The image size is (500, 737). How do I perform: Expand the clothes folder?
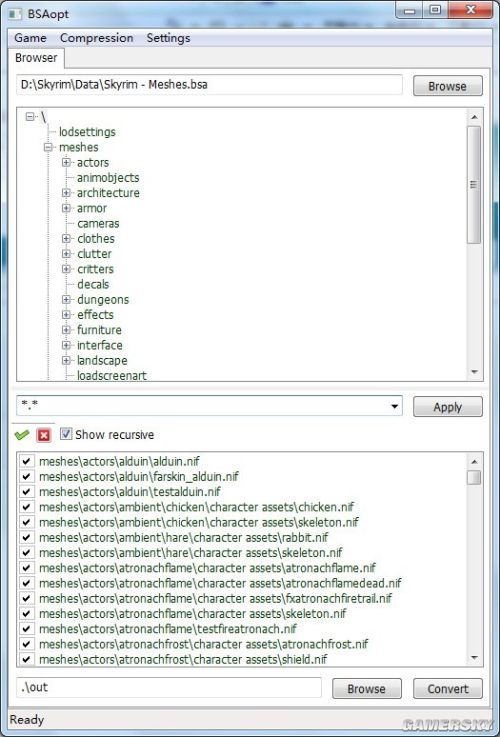coord(66,238)
